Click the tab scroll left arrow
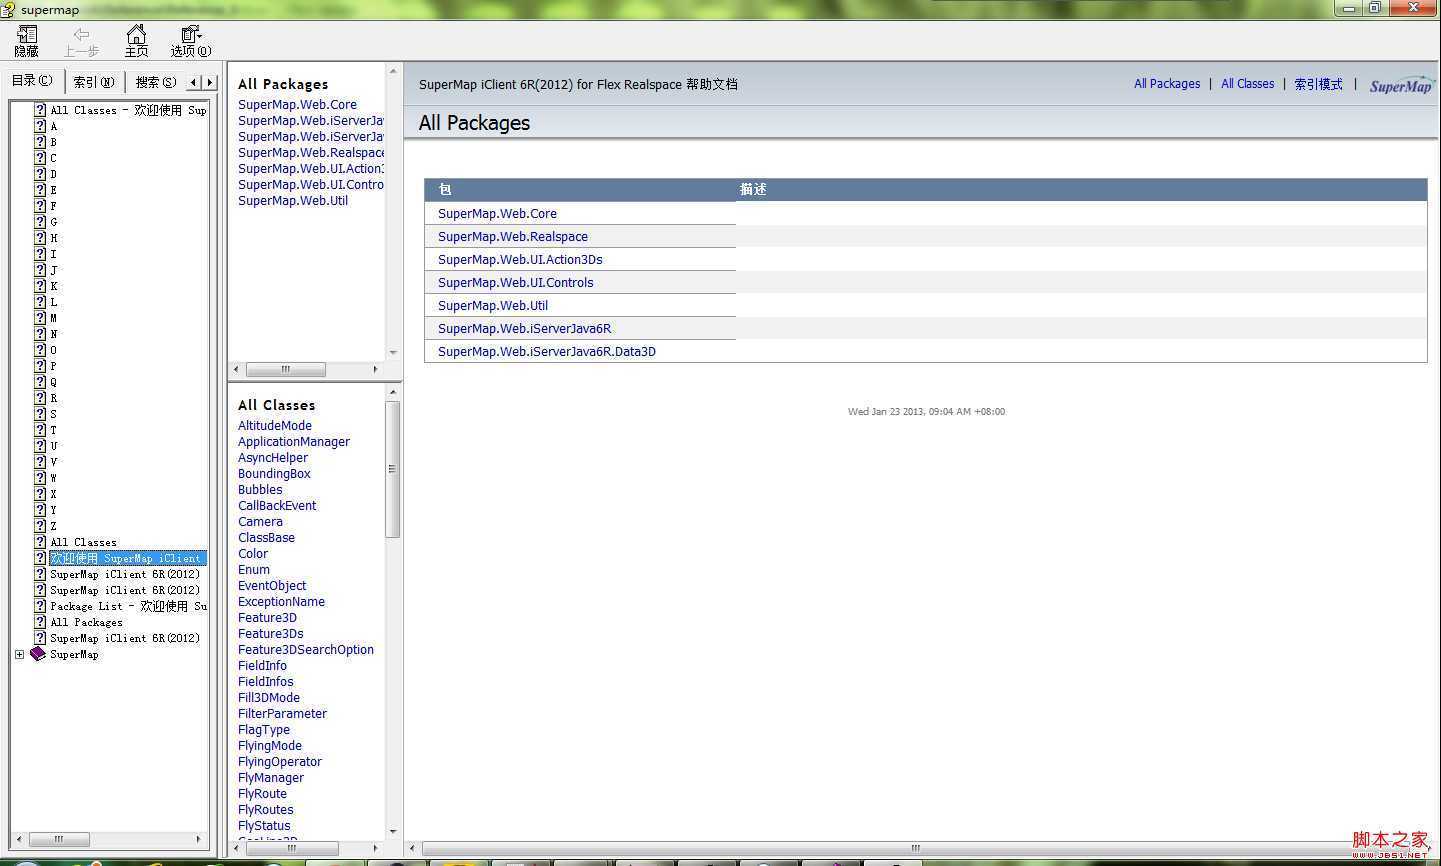Viewport: 1441px width, 866px height. [194, 82]
